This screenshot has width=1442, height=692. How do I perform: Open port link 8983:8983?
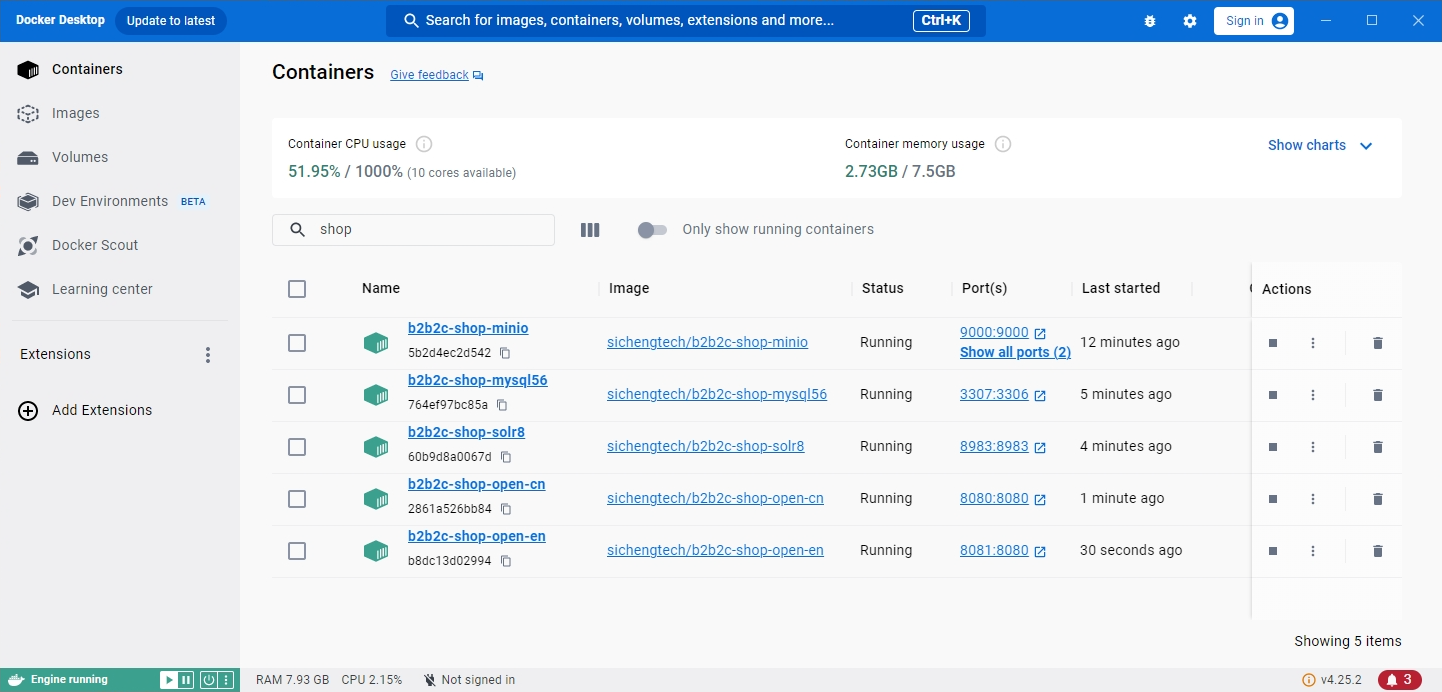pyautogui.click(x=994, y=446)
